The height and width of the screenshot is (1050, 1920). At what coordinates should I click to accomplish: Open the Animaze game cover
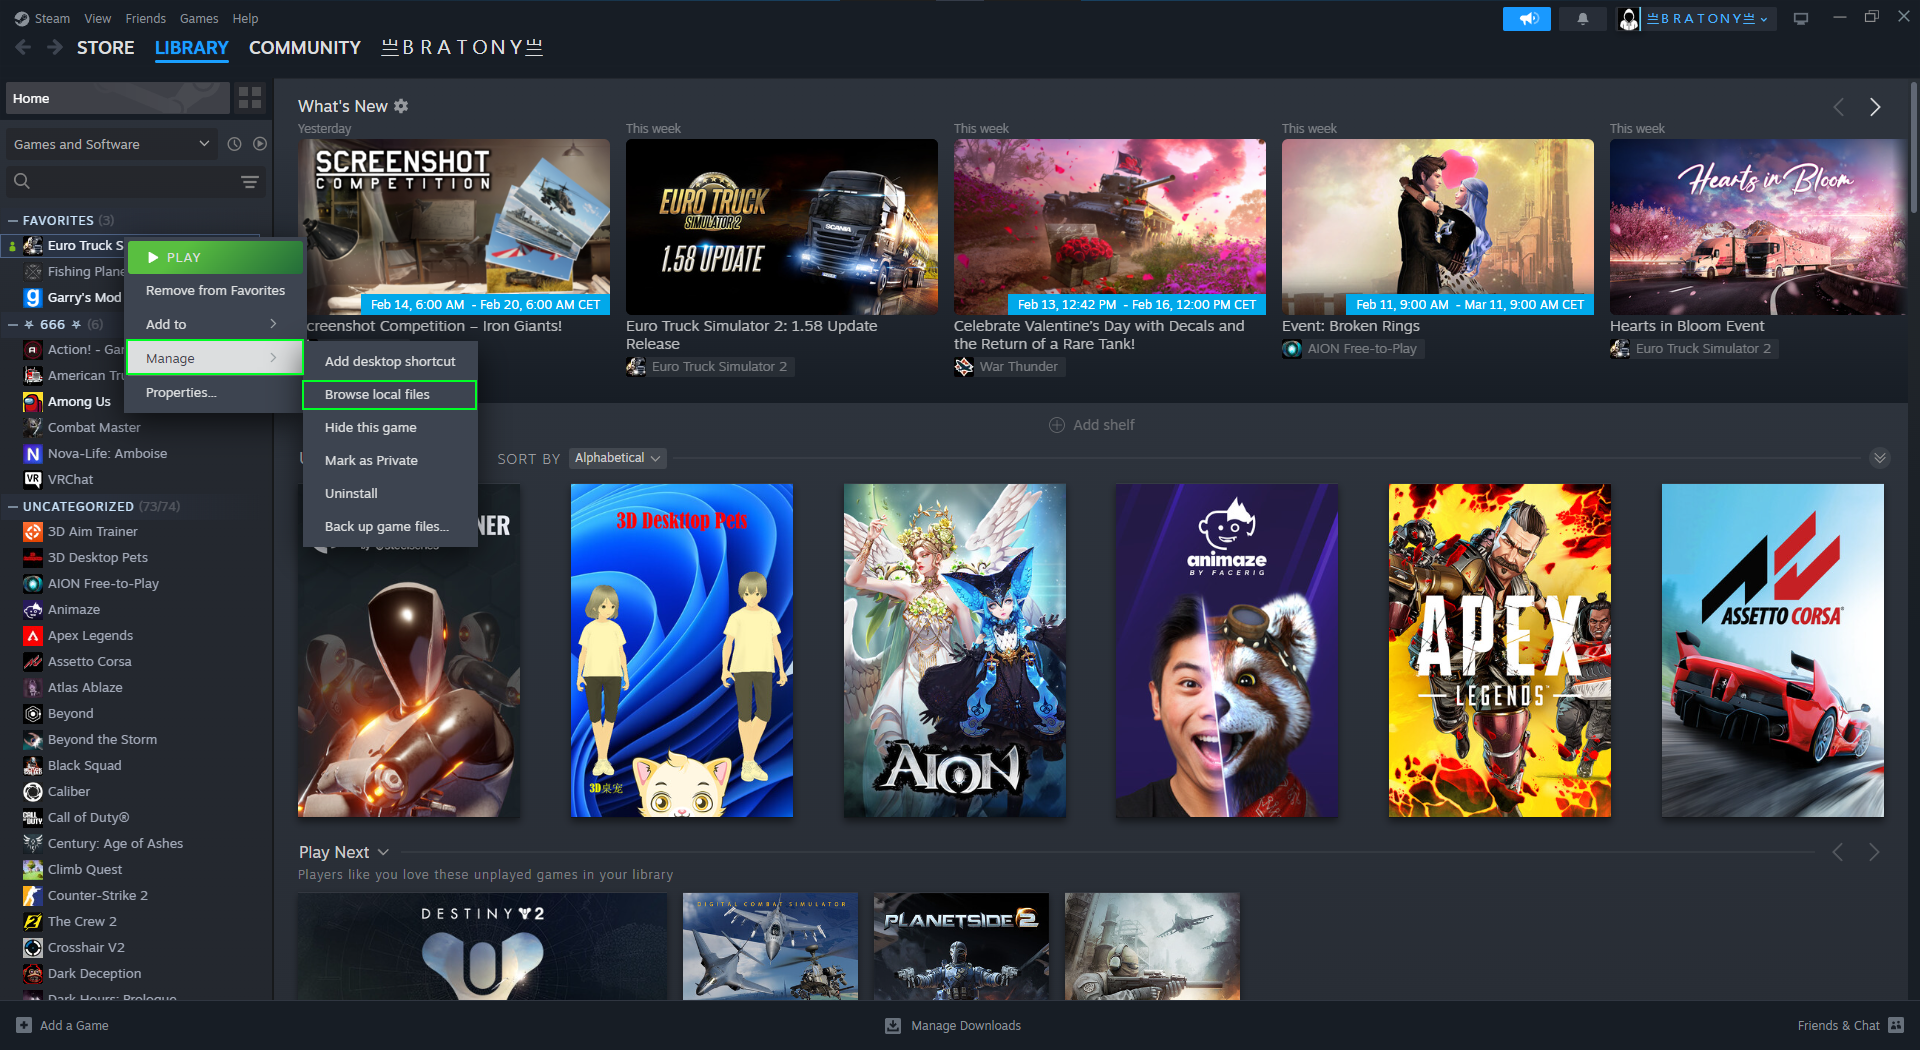[1227, 650]
